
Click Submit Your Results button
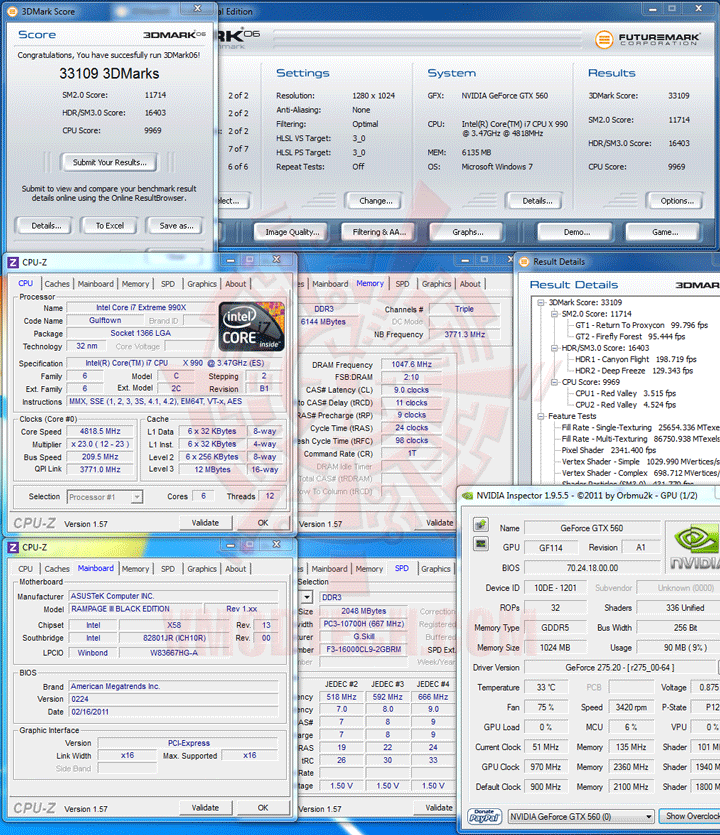point(110,162)
